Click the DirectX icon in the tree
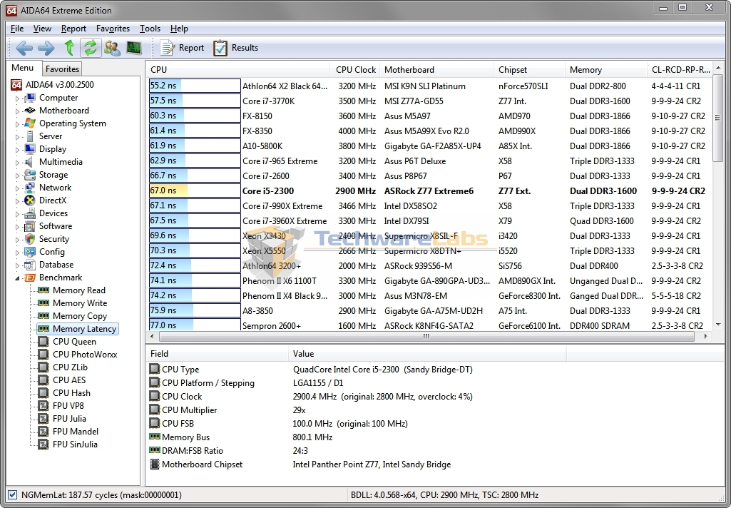This screenshot has height=508, width=731. coord(30,200)
